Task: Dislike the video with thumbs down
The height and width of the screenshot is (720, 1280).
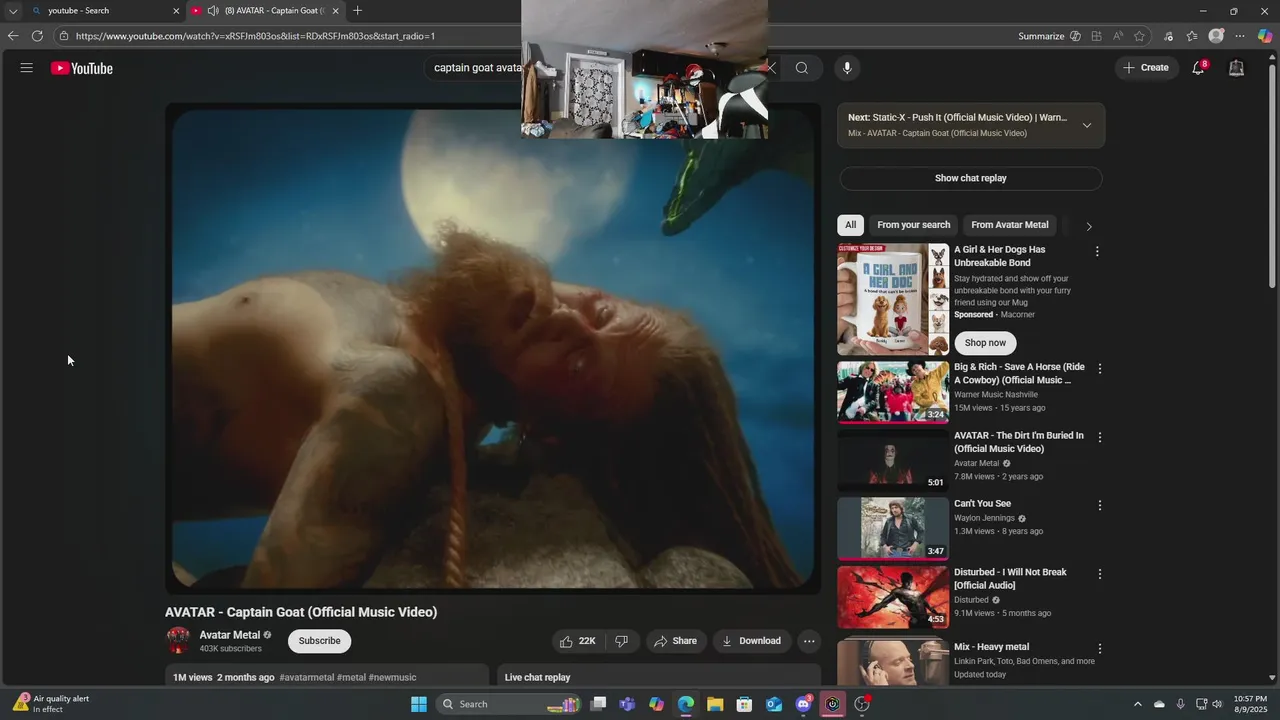Action: tap(621, 641)
